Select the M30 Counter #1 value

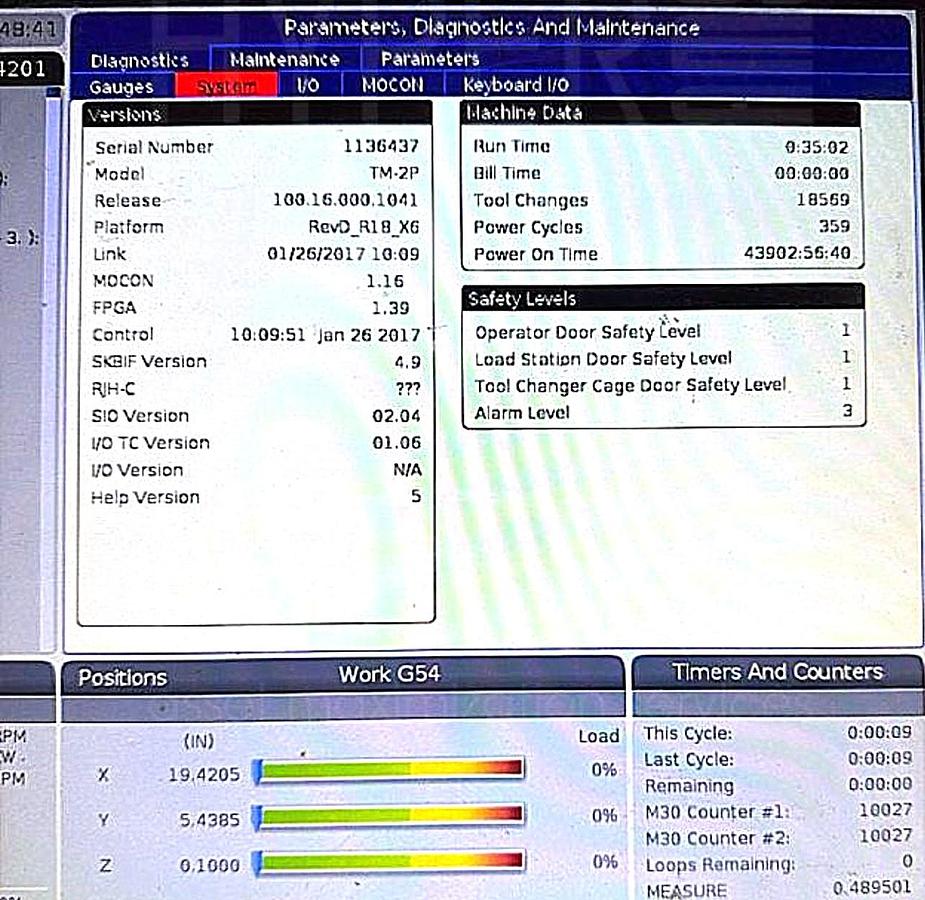pyautogui.click(x=885, y=810)
